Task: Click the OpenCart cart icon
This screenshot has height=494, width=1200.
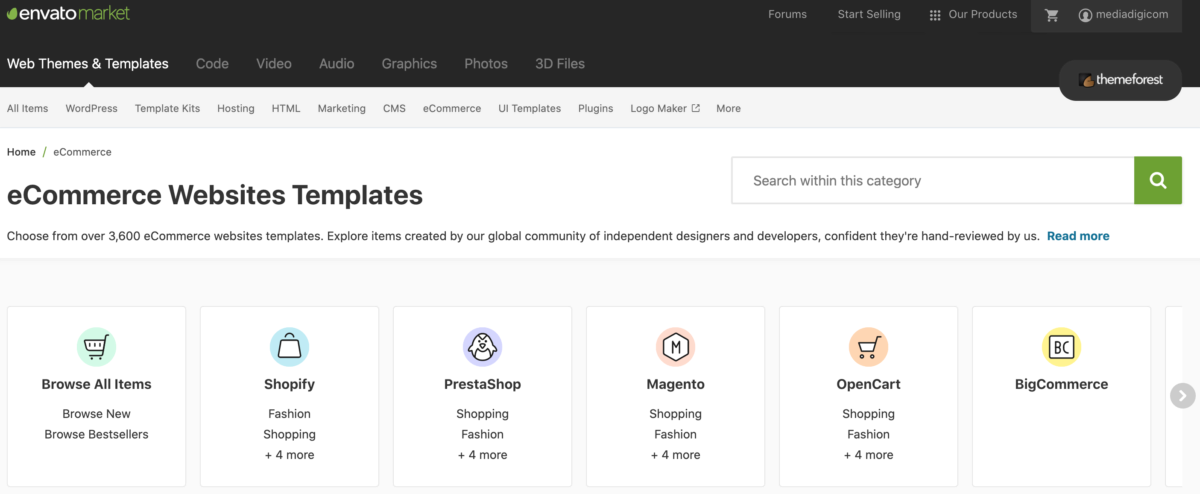Action: click(868, 347)
